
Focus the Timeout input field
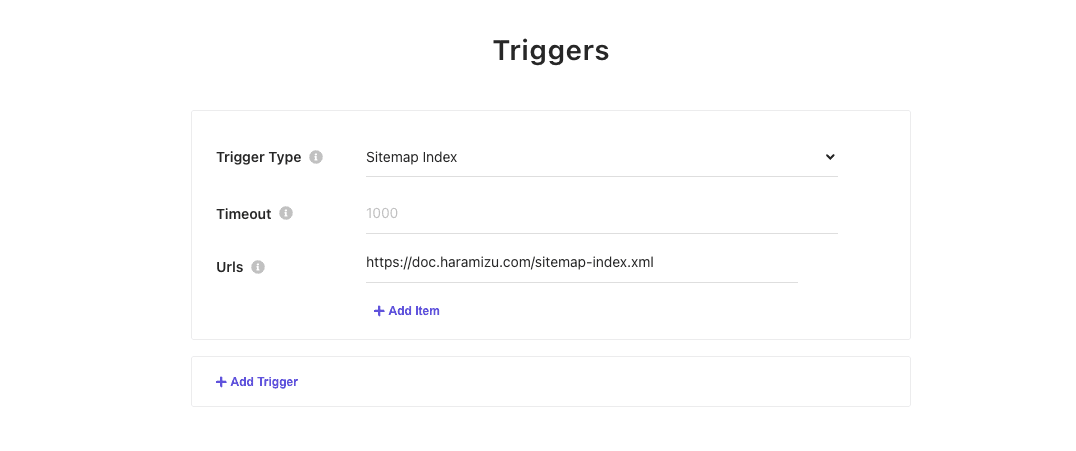click(x=600, y=213)
